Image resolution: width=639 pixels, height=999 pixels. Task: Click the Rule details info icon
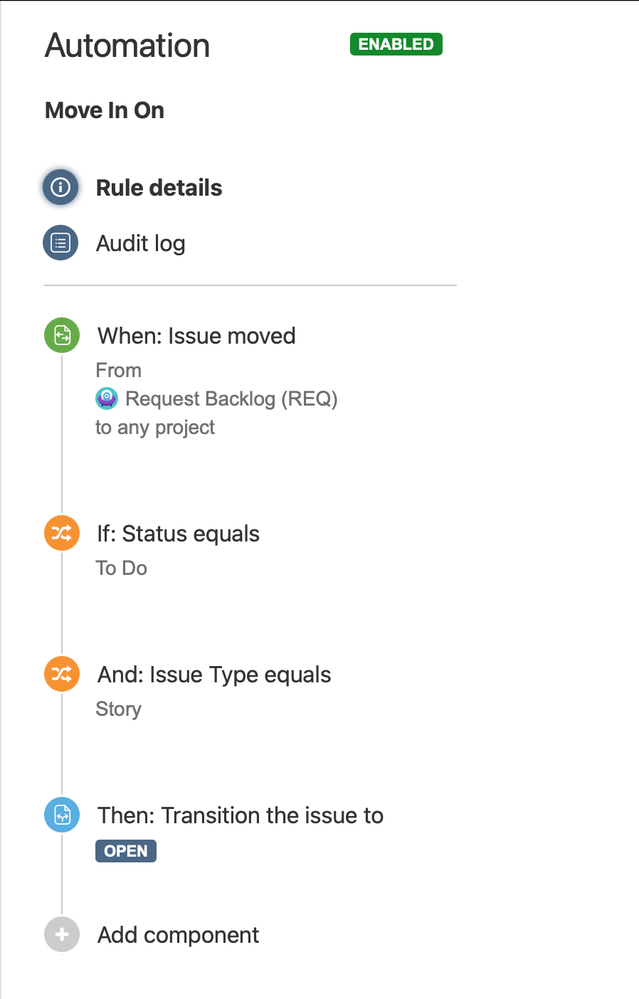point(61,187)
